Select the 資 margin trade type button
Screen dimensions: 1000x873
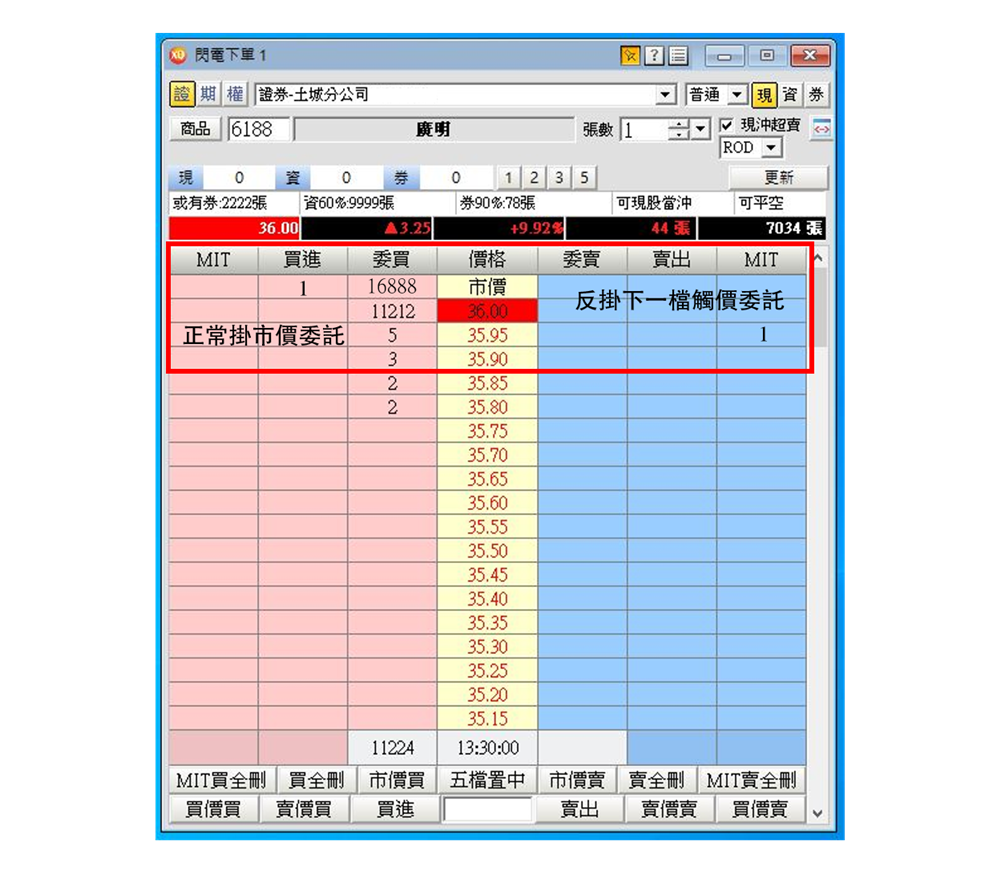pyautogui.click(x=791, y=95)
